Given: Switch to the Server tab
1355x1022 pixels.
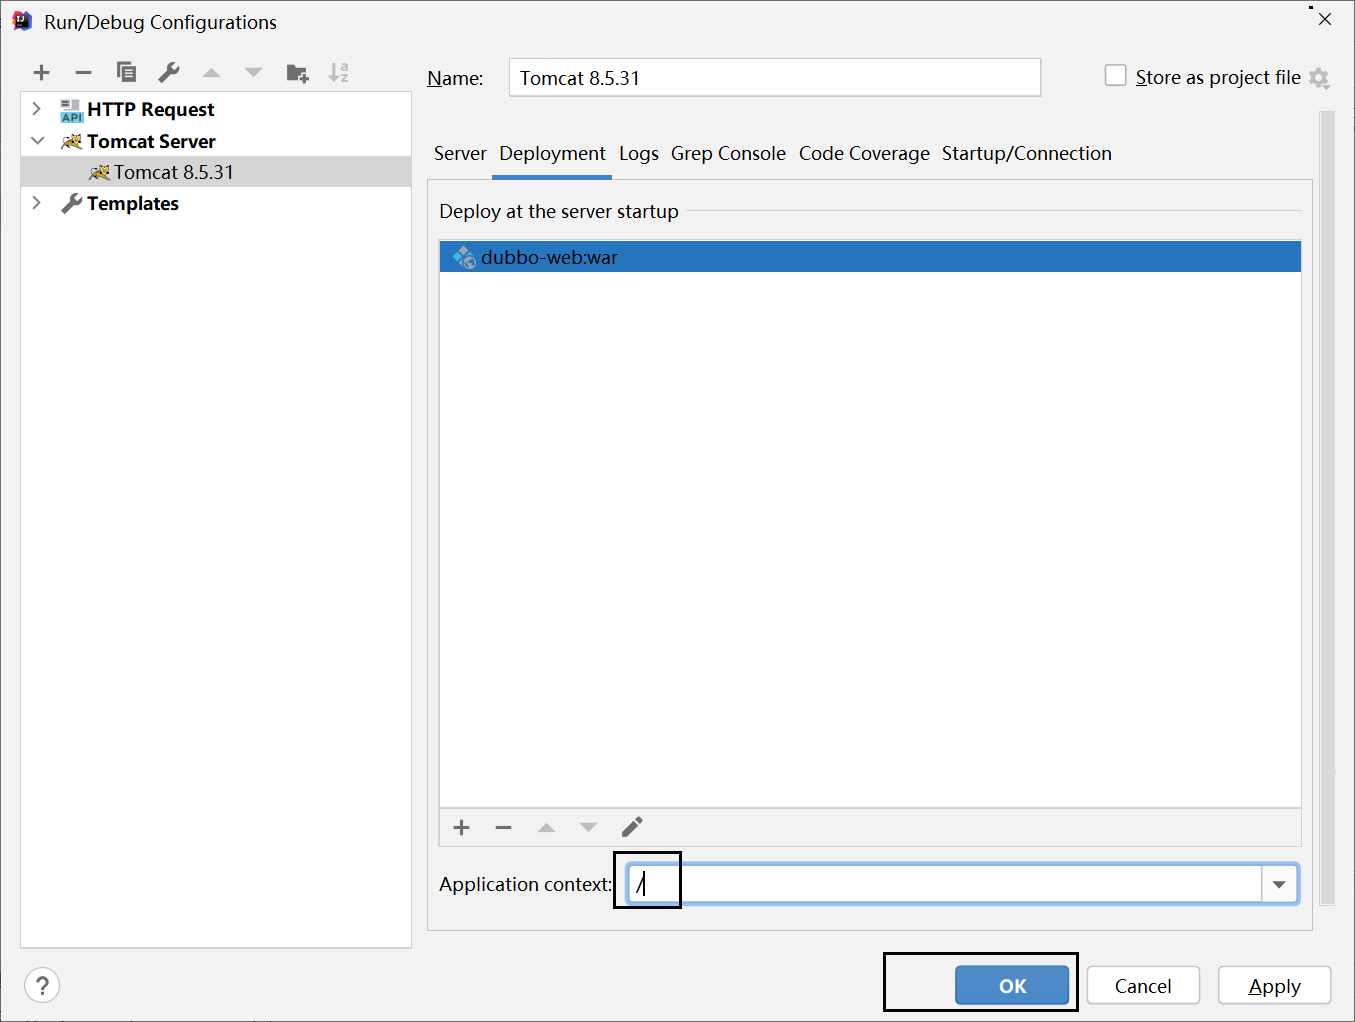Looking at the screenshot, I should (x=460, y=153).
